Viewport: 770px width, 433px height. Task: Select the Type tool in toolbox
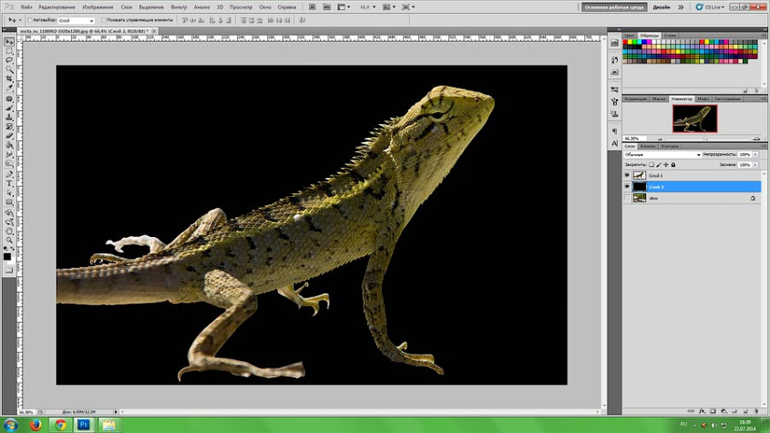[10, 184]
